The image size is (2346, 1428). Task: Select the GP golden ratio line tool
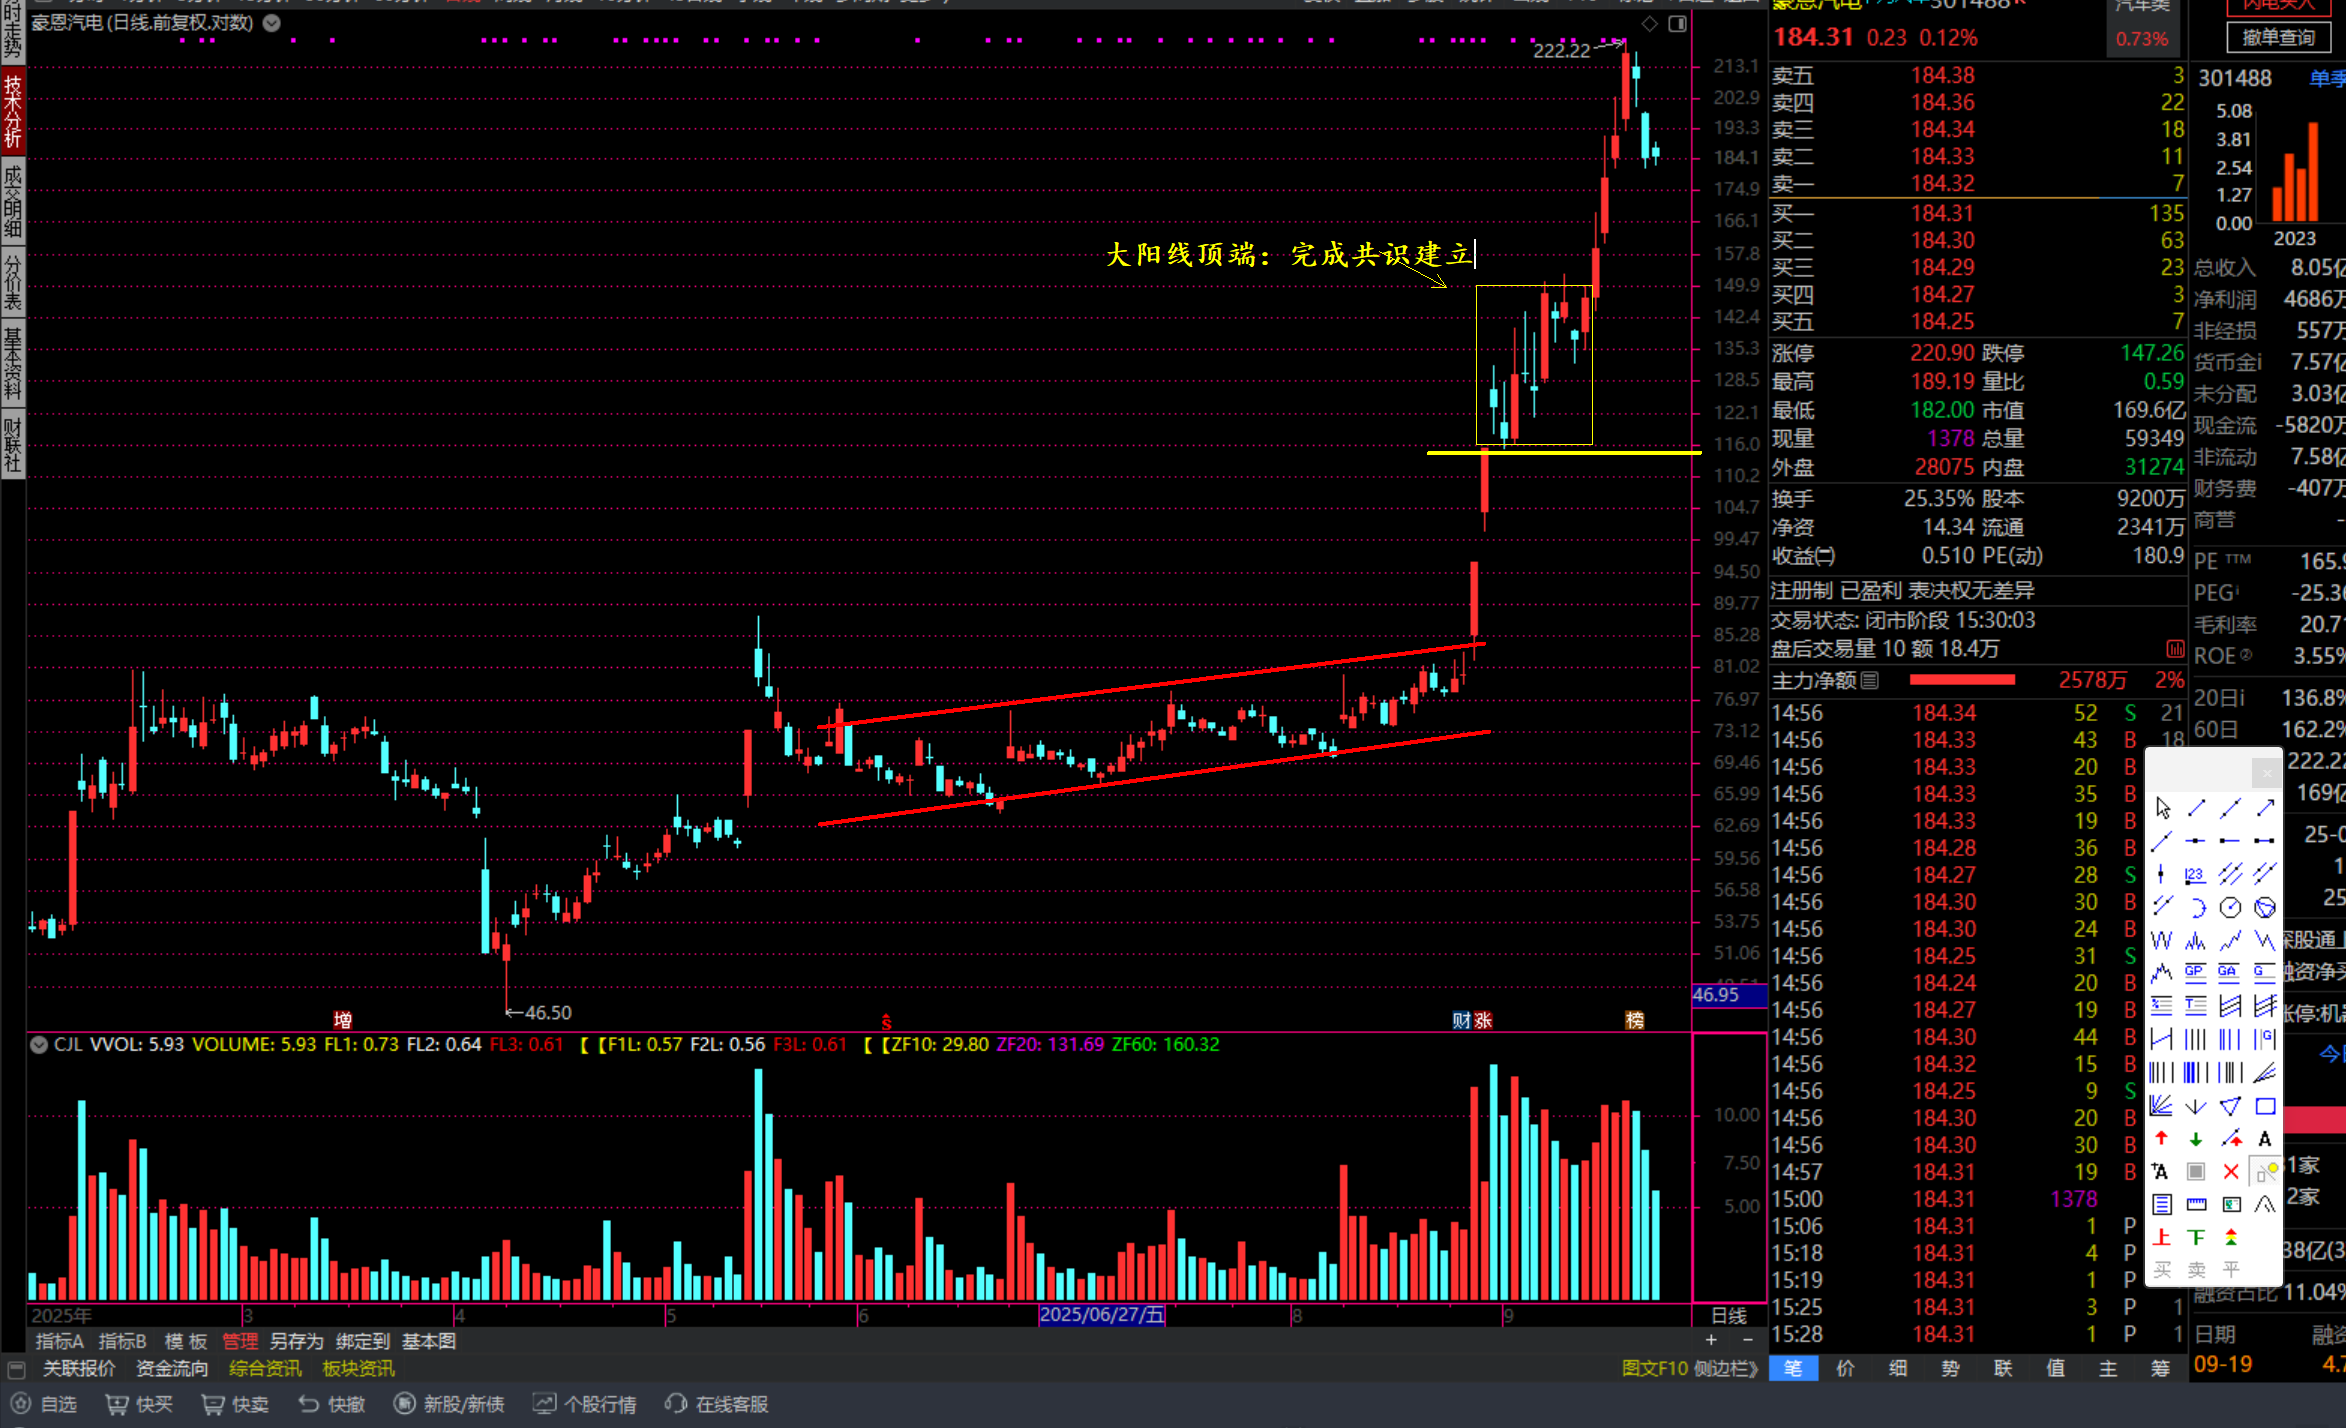[2195, 972]
